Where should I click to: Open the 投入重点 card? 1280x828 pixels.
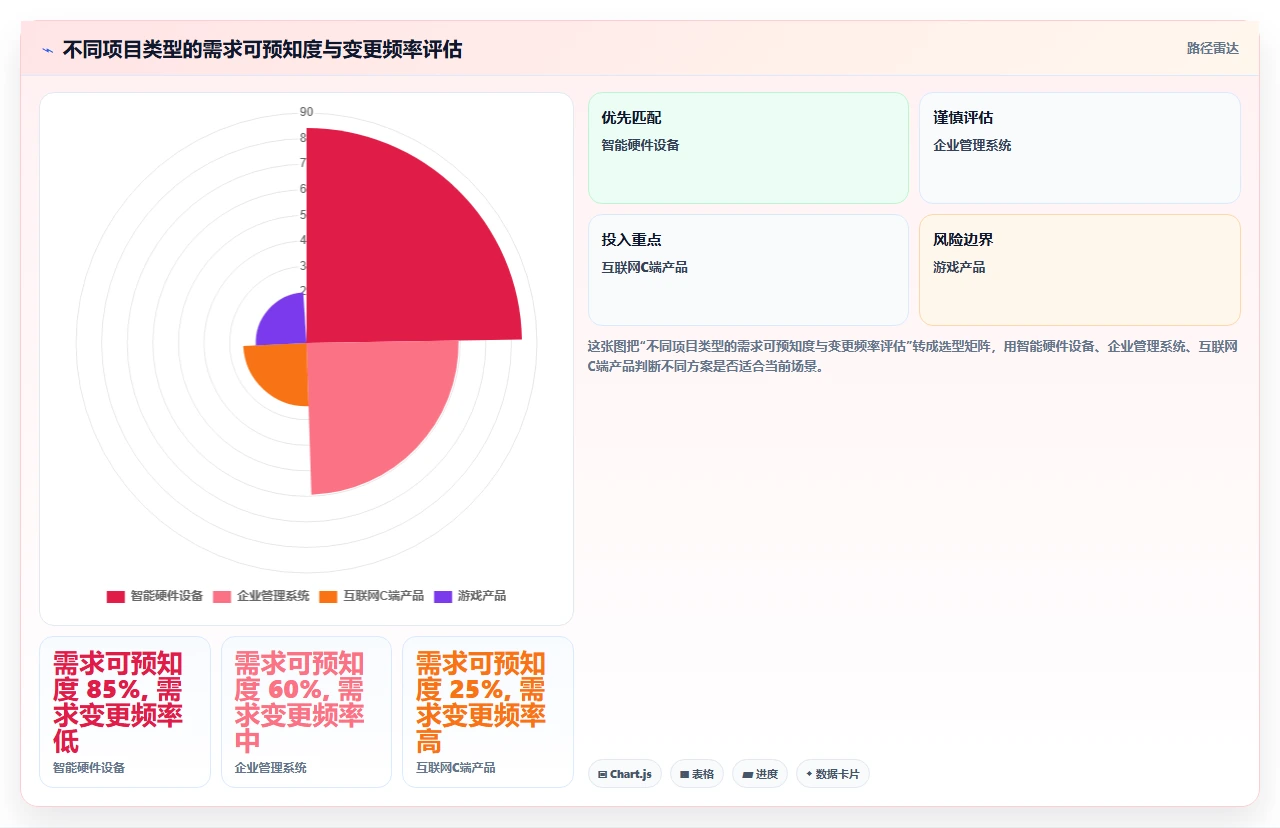tap(748, 270)
